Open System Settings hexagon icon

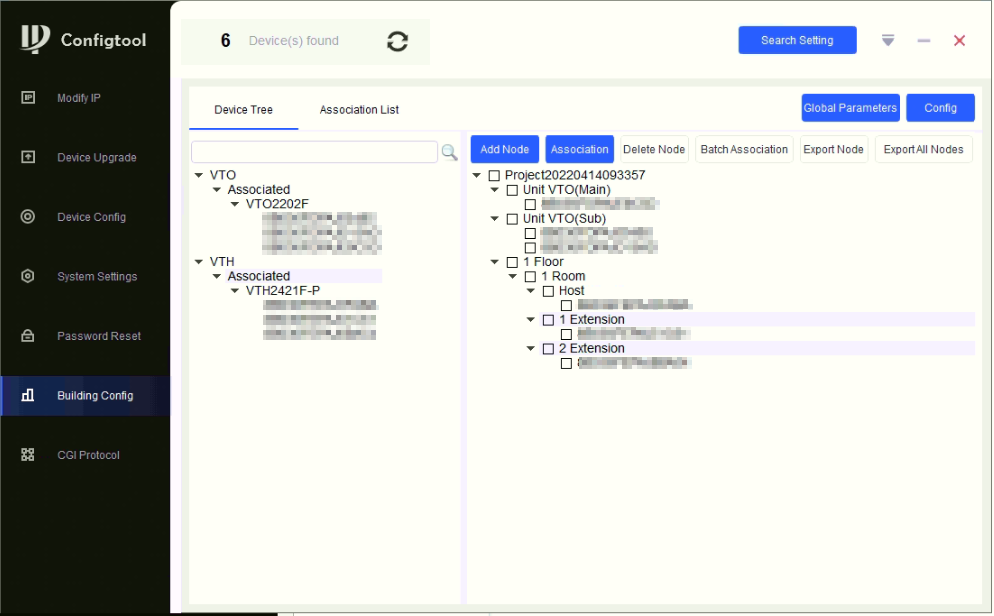tap(28, 276)
